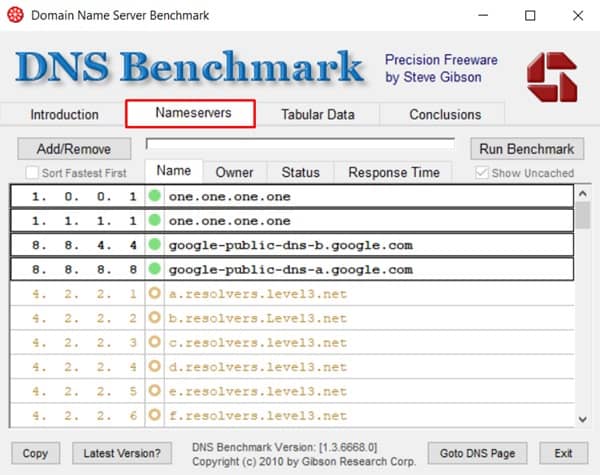Screen dimensions: 600x475
Task: Click the Copy button
Action: coord(35,453)
